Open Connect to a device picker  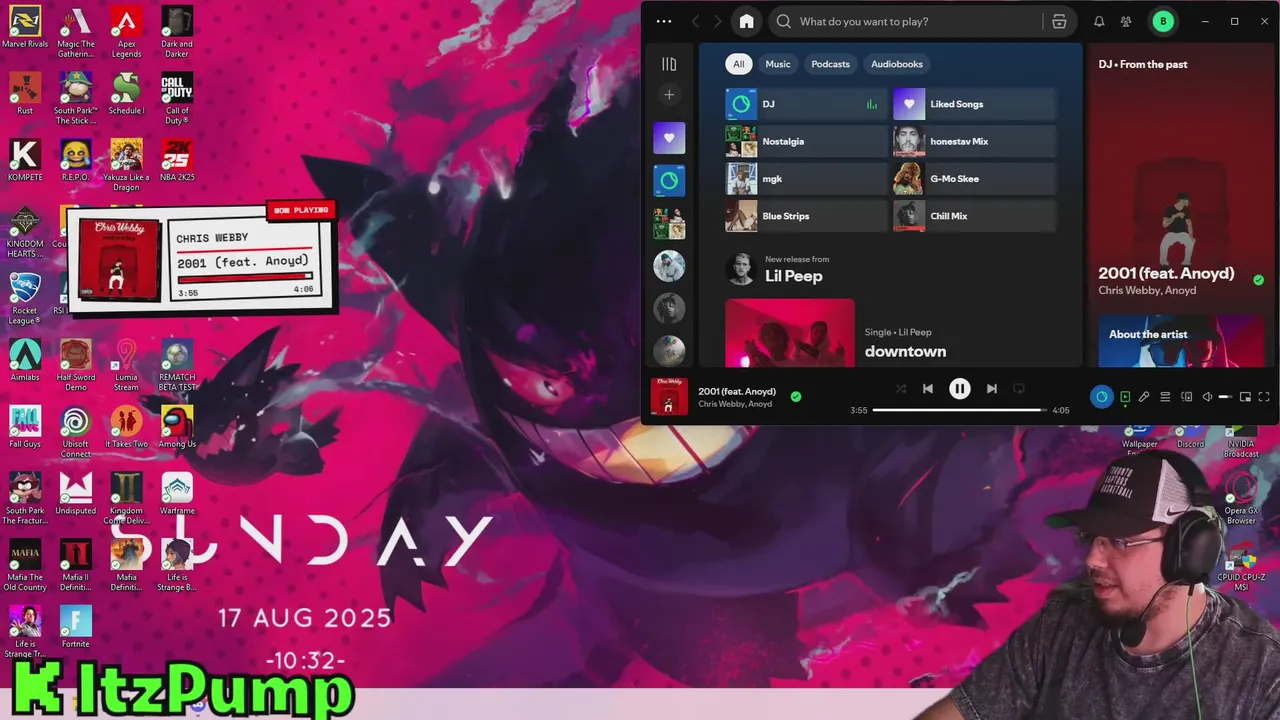[x=1186, y=397]
